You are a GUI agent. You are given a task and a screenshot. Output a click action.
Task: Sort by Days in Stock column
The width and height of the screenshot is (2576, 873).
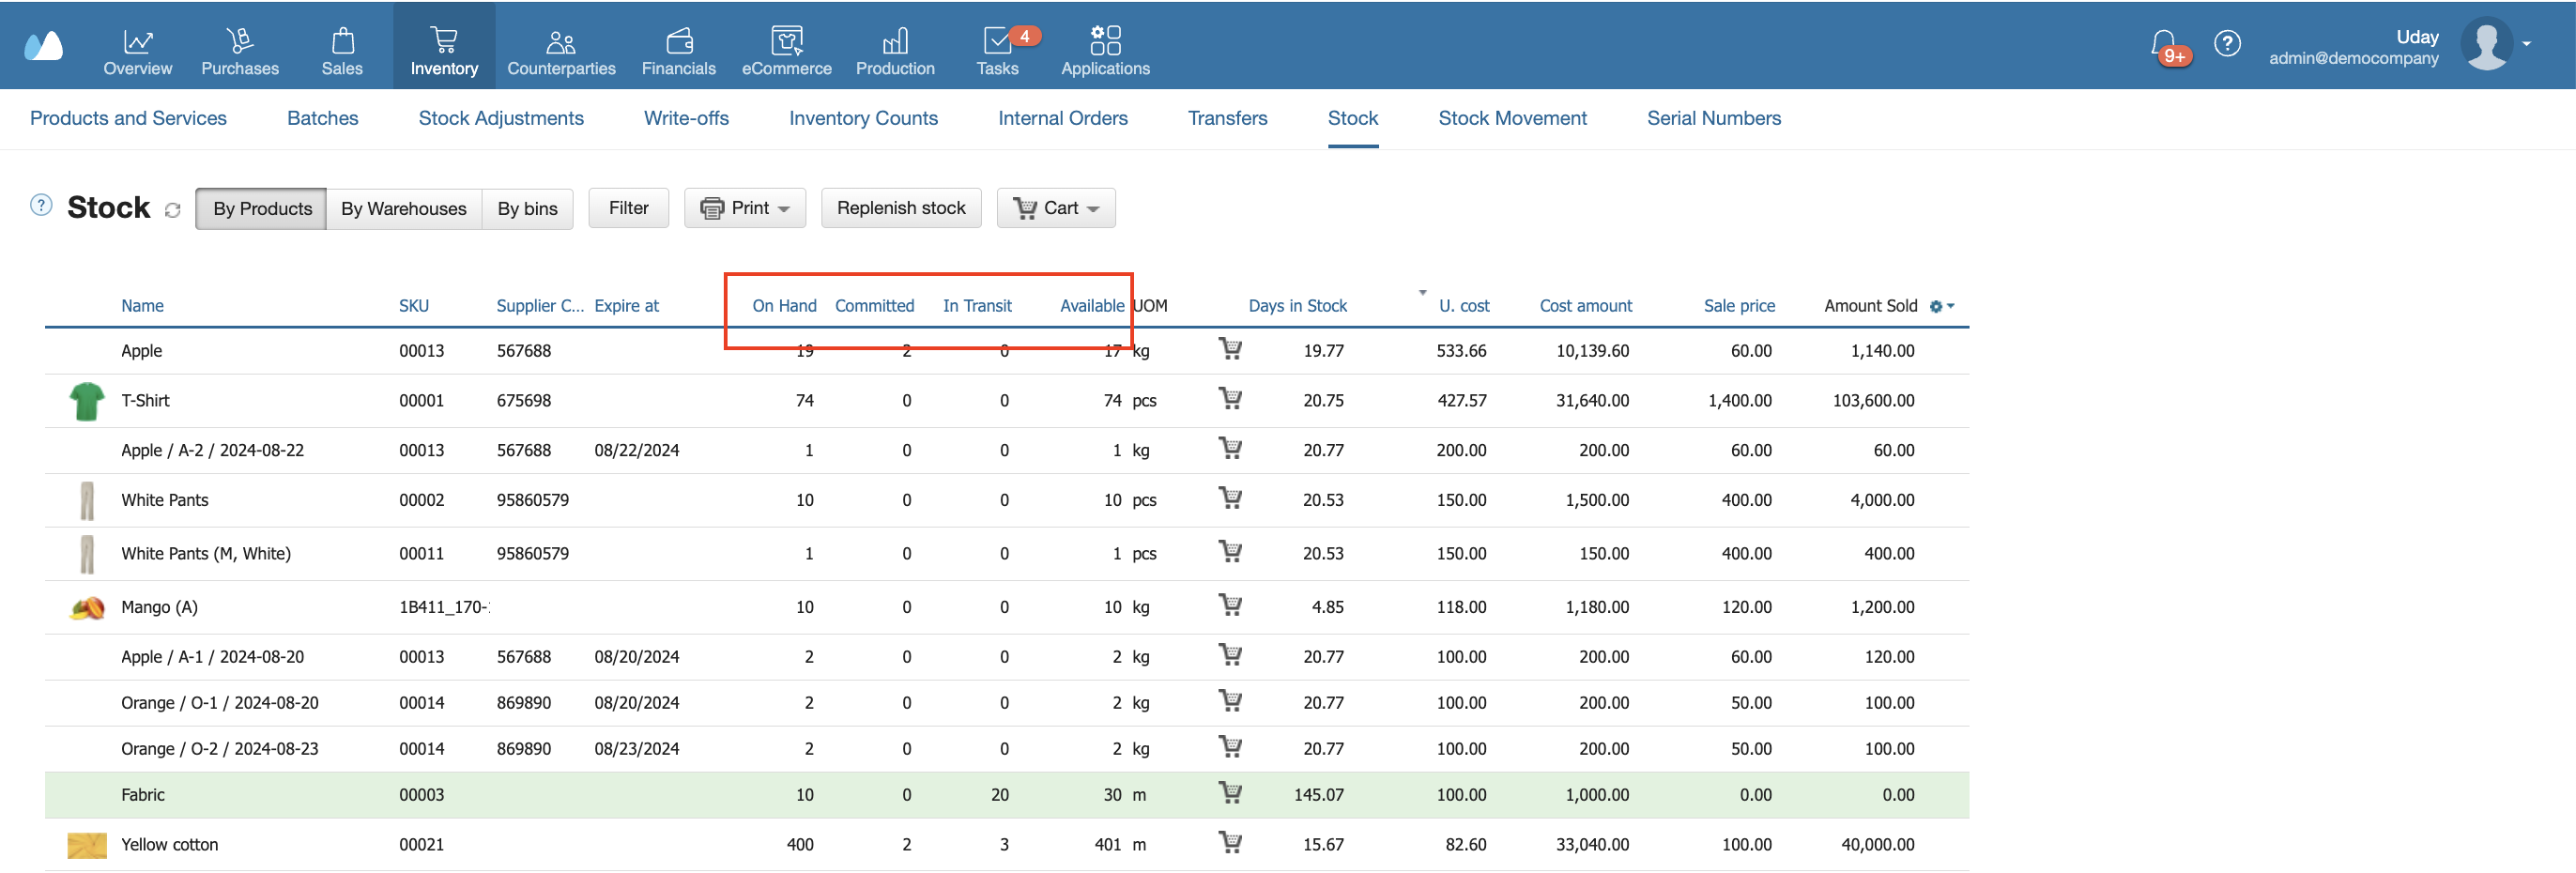point(1297,306)
